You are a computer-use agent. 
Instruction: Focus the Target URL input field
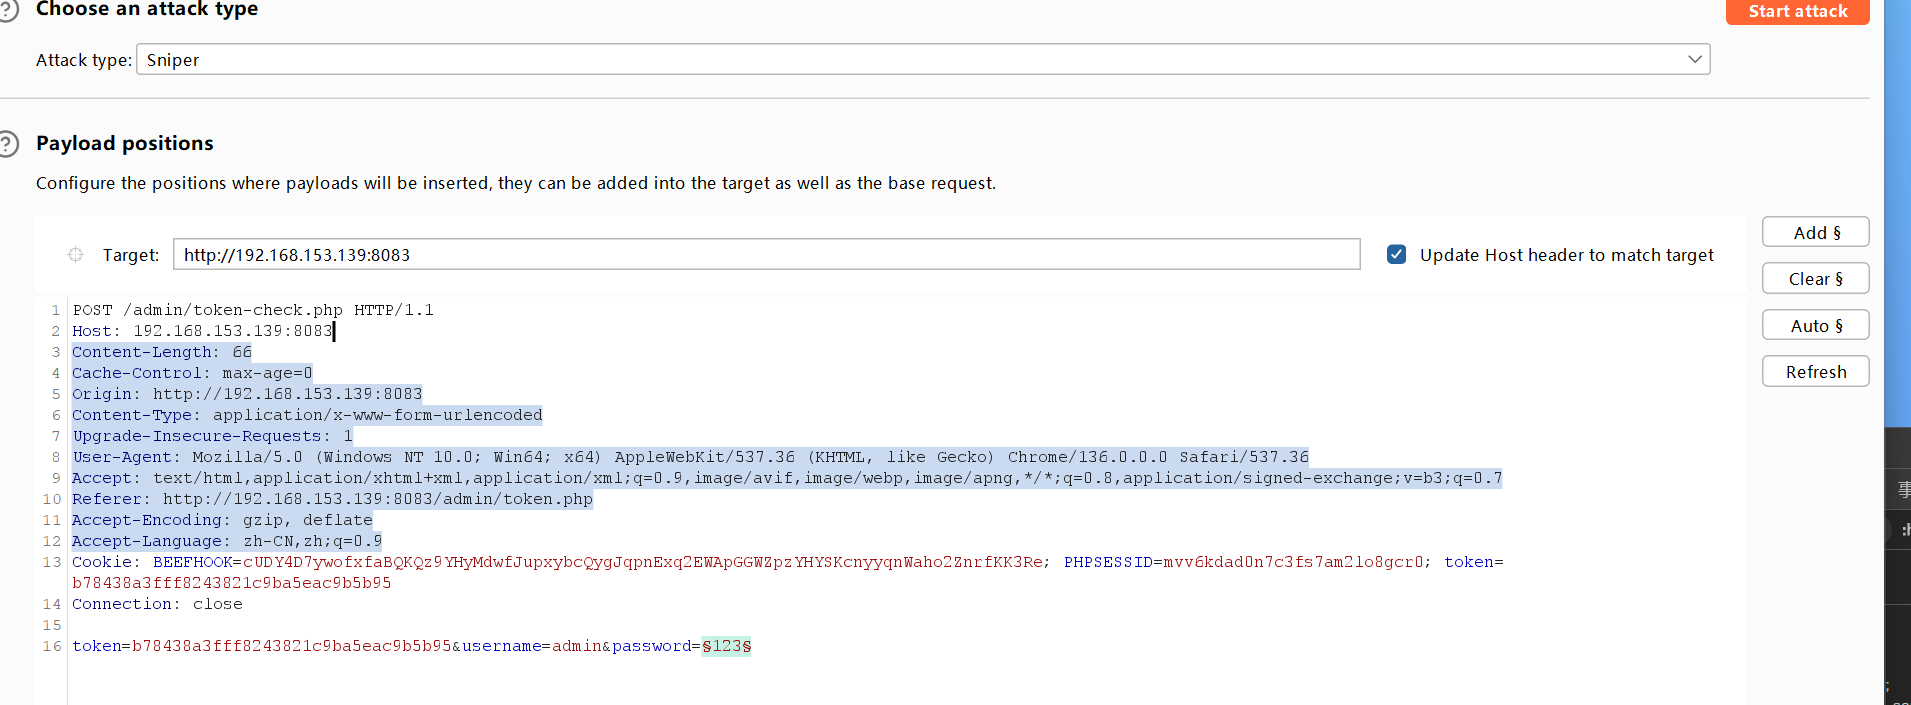coord(766,254)
